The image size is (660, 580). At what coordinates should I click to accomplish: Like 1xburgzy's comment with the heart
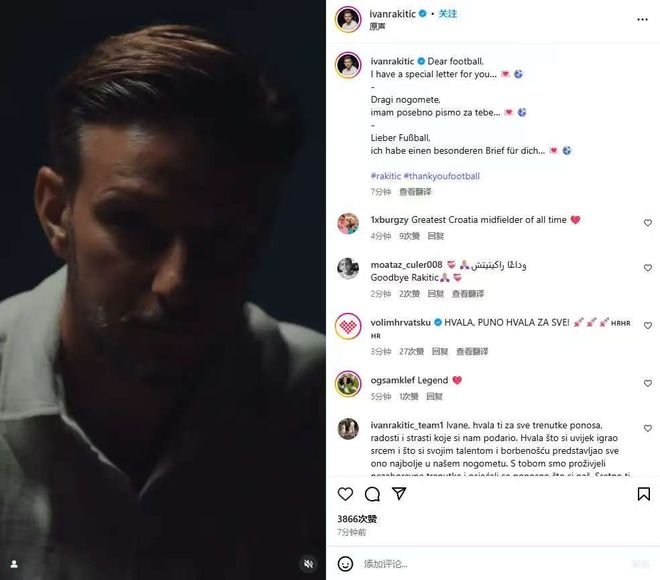tap(648, 223)
